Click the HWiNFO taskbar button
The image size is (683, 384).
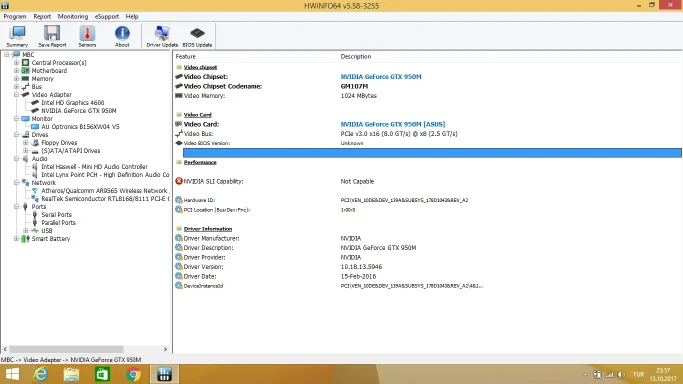tap(164, 374)
